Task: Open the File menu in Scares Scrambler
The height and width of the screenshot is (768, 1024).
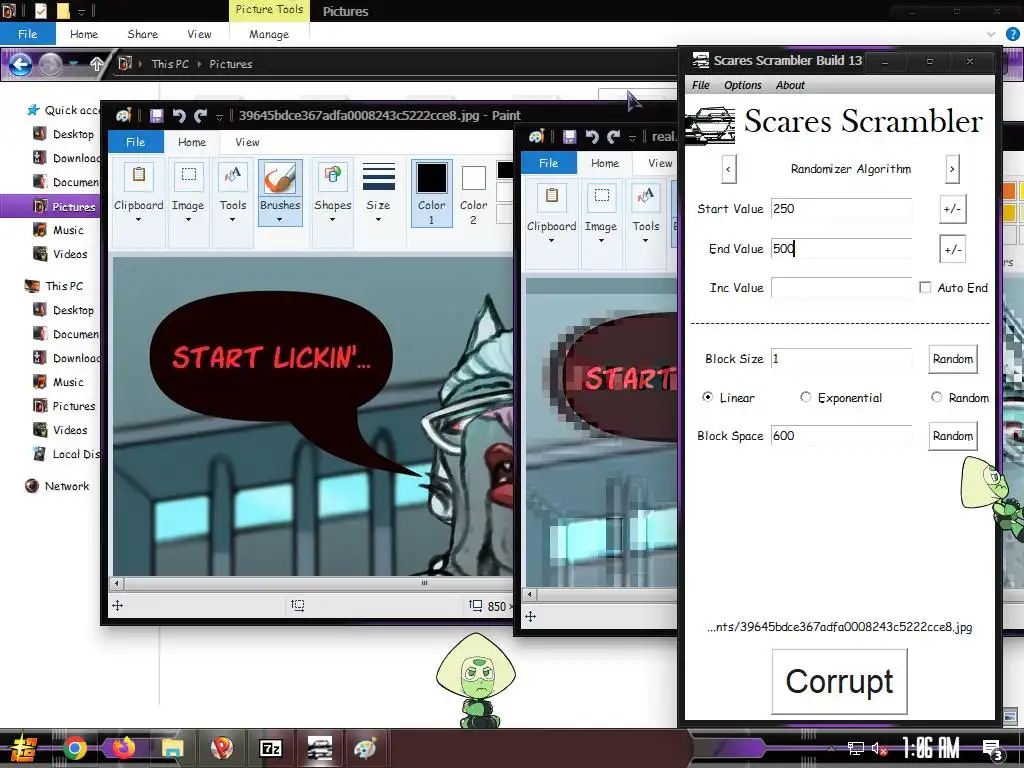Action: [x=700, y=85]
